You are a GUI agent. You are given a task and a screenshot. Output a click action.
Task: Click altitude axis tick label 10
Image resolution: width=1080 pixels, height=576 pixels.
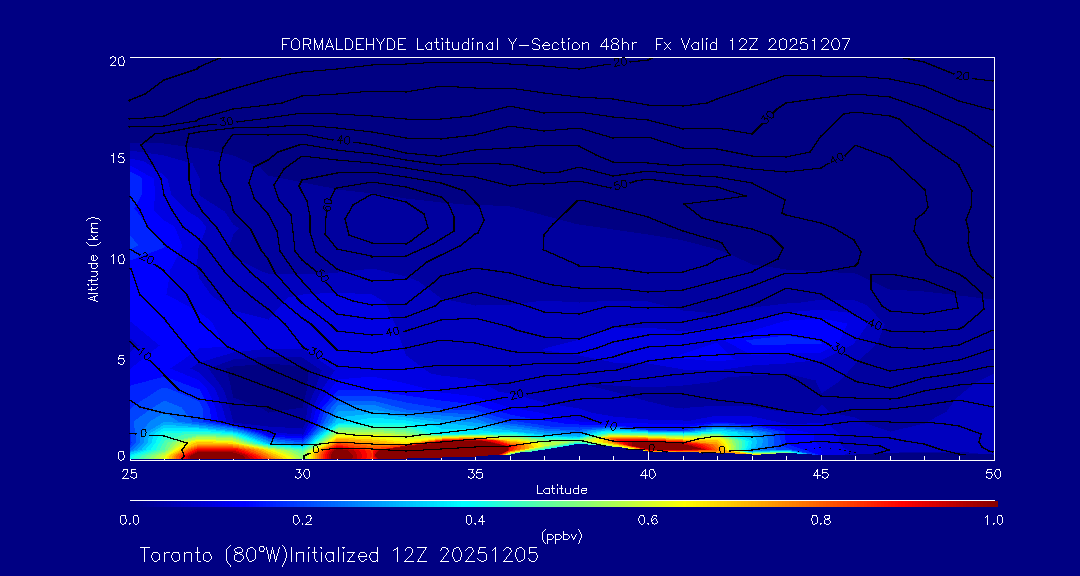pos(116,259)
